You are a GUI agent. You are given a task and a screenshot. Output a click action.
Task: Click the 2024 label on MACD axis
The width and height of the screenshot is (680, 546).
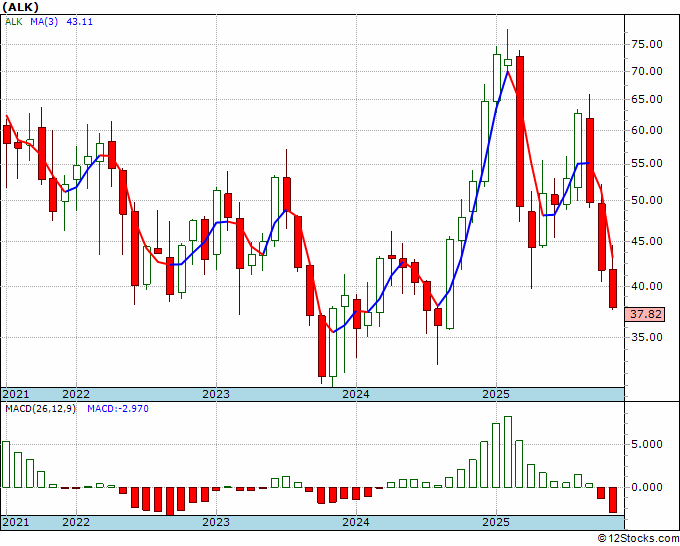click(x=356, y=522)
